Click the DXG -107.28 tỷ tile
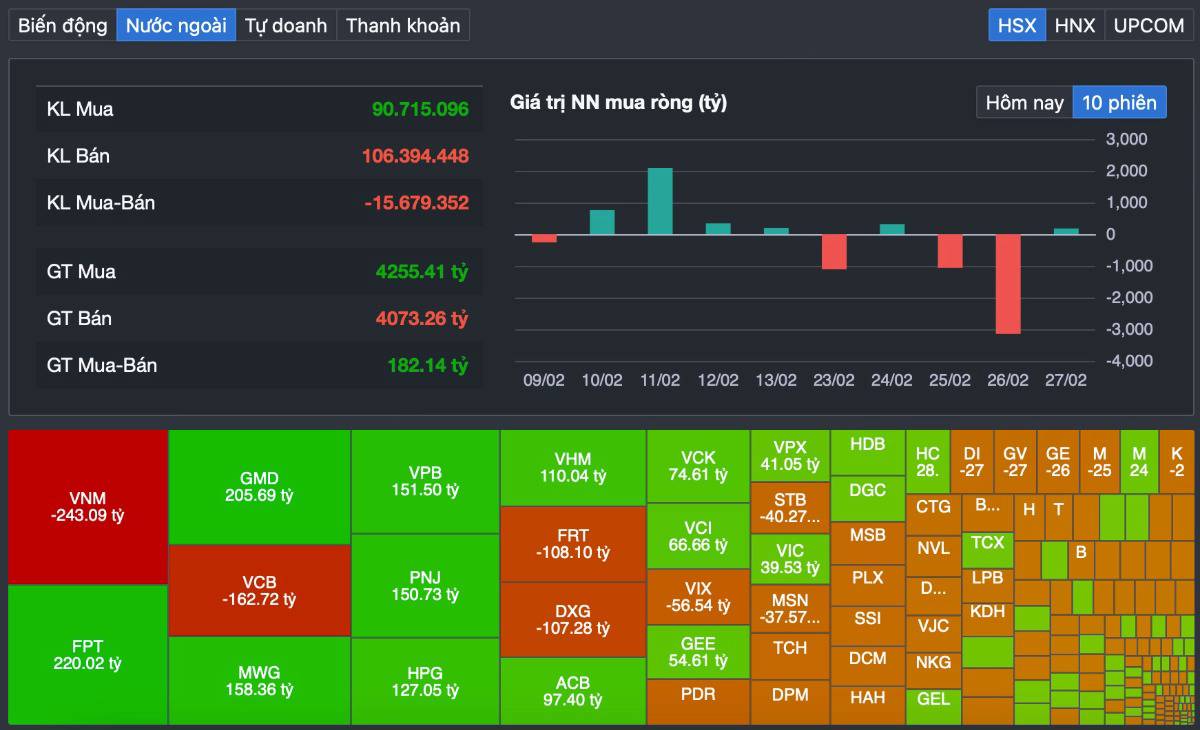The width and height of the screenshot is (1200, 730). click(x=573, y=619)
